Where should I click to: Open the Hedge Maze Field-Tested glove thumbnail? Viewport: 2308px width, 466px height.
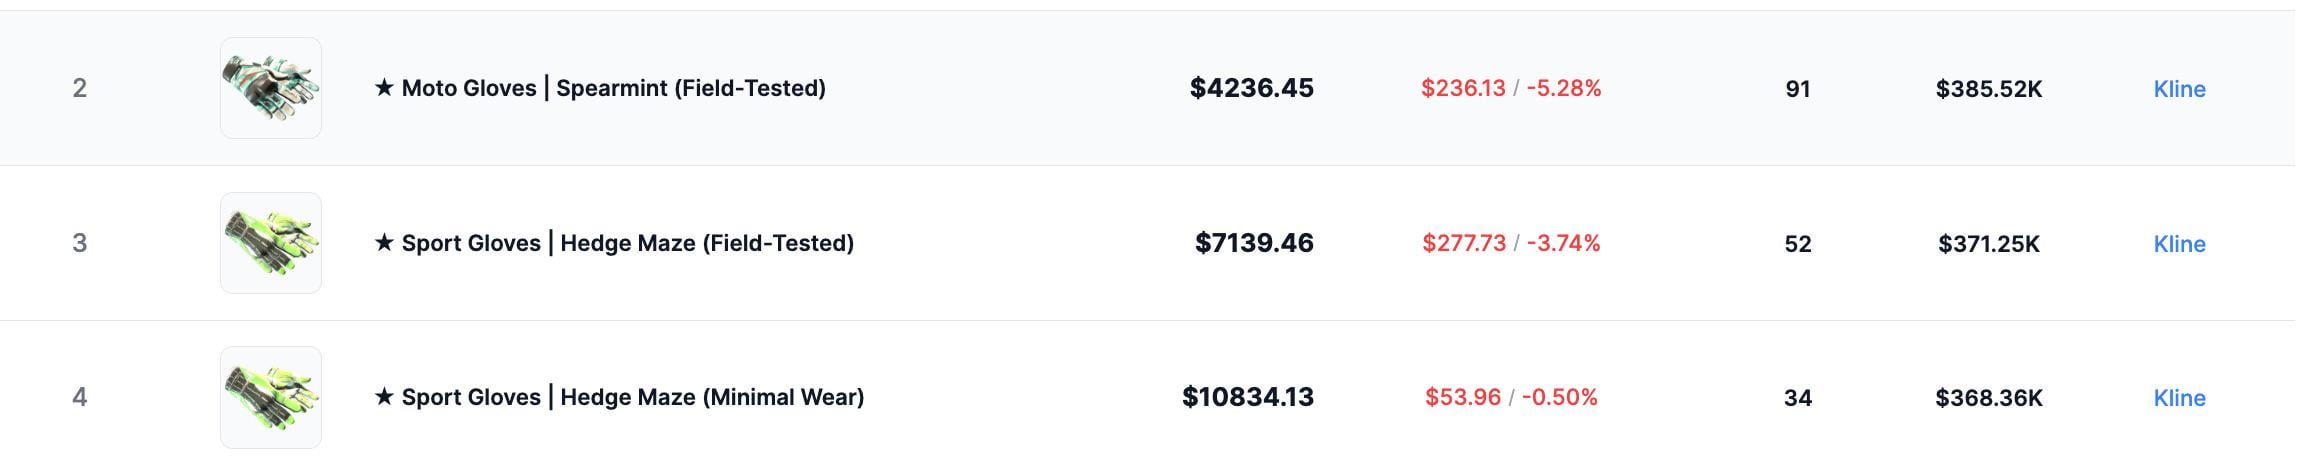click(x=270, y=243)
